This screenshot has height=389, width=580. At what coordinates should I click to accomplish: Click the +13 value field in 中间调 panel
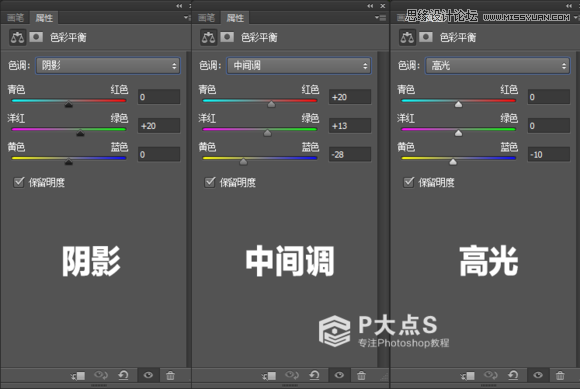tap(350, 126)
